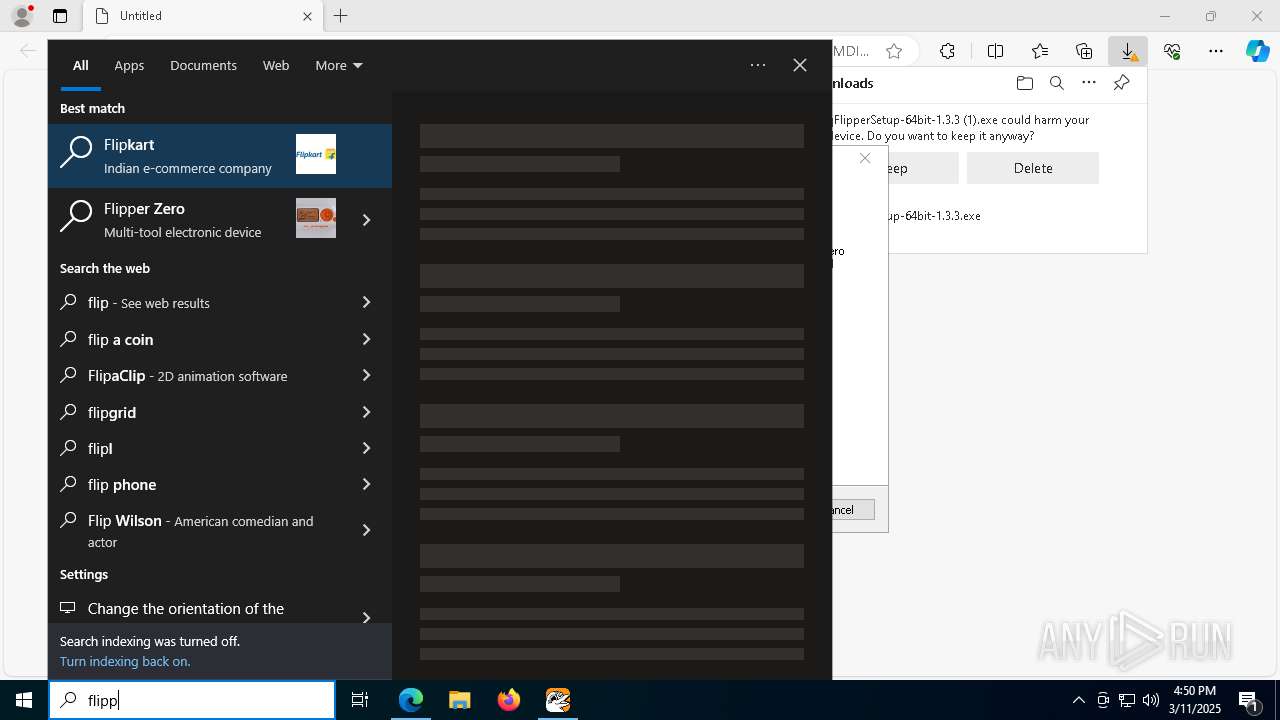This screenshot has width=1280, height=720.
Task: Add this page to favorites star
Action: click(894, 51)
